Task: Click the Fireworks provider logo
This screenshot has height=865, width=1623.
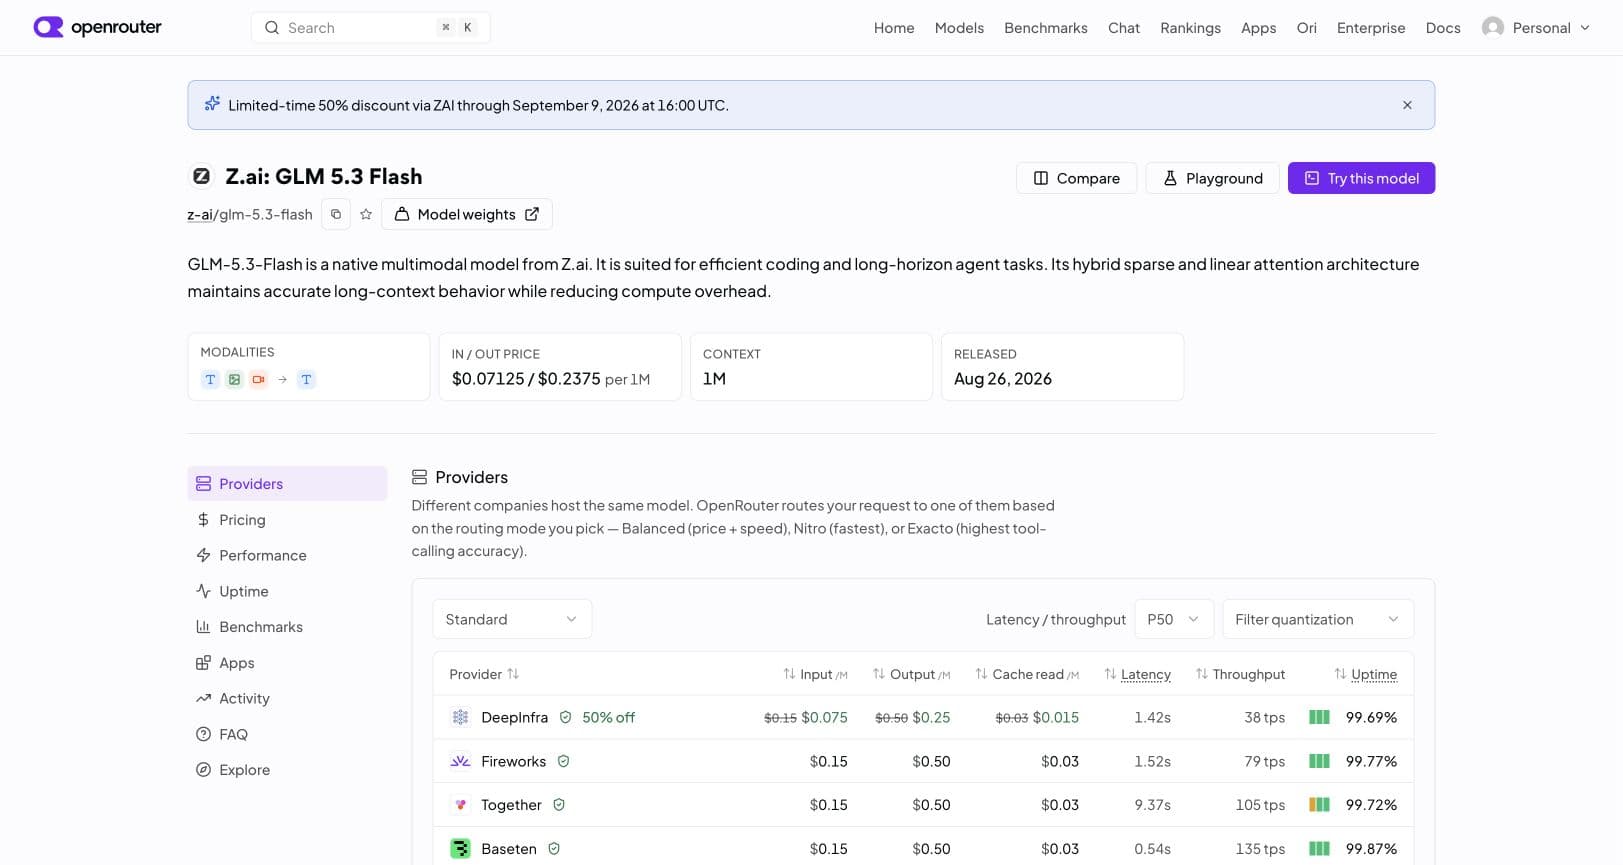Action: click(460, 761)
